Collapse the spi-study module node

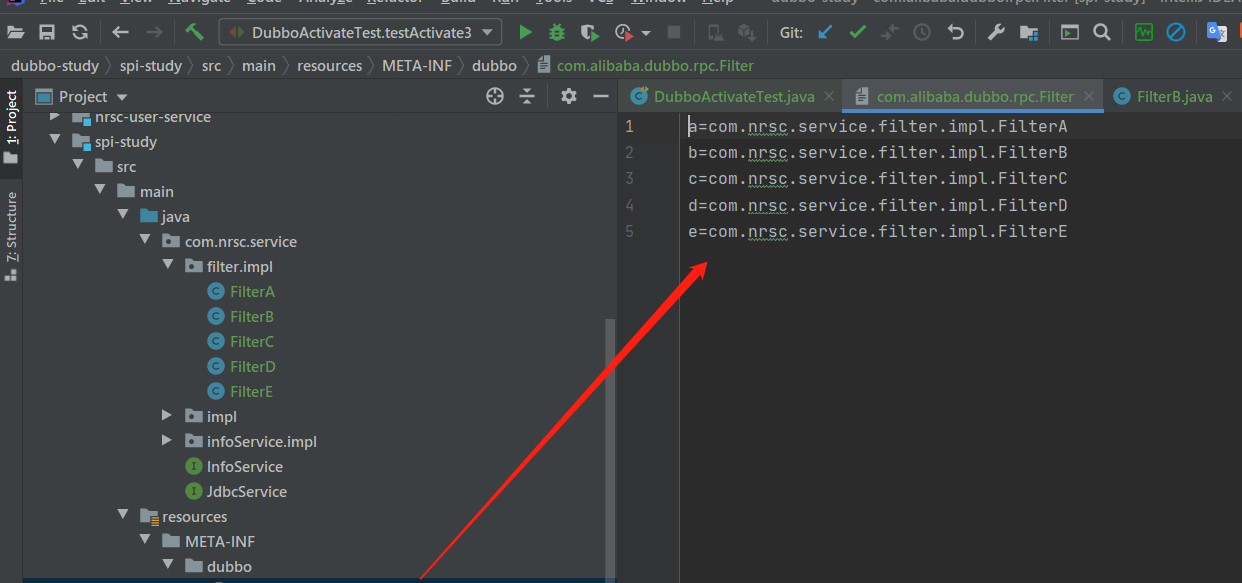[55, 141]
